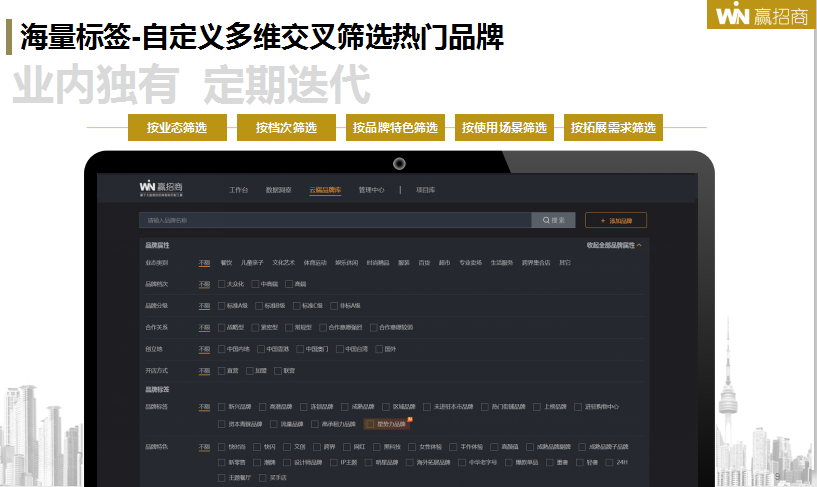817x487 pixels.
Task: Check the 中国内地 checkbox
Action: coord(221,349)
